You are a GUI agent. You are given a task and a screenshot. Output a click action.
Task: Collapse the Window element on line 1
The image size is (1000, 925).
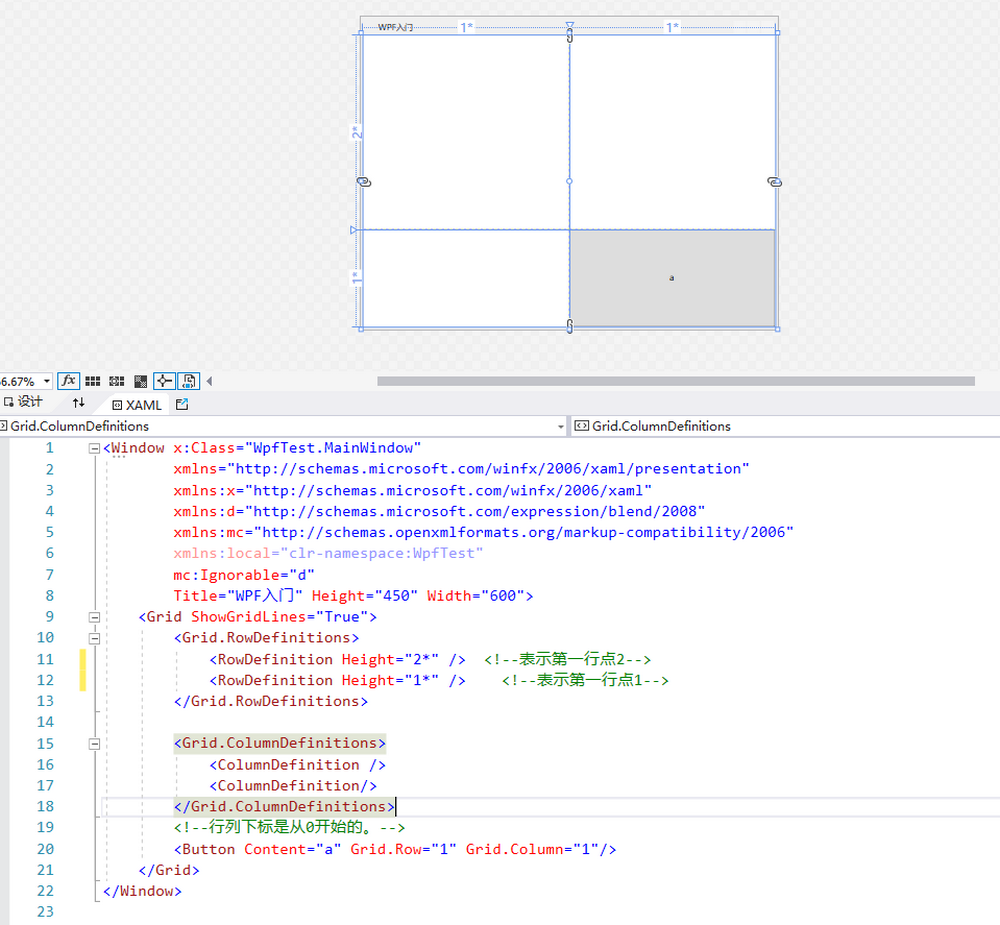pos(94,448)
